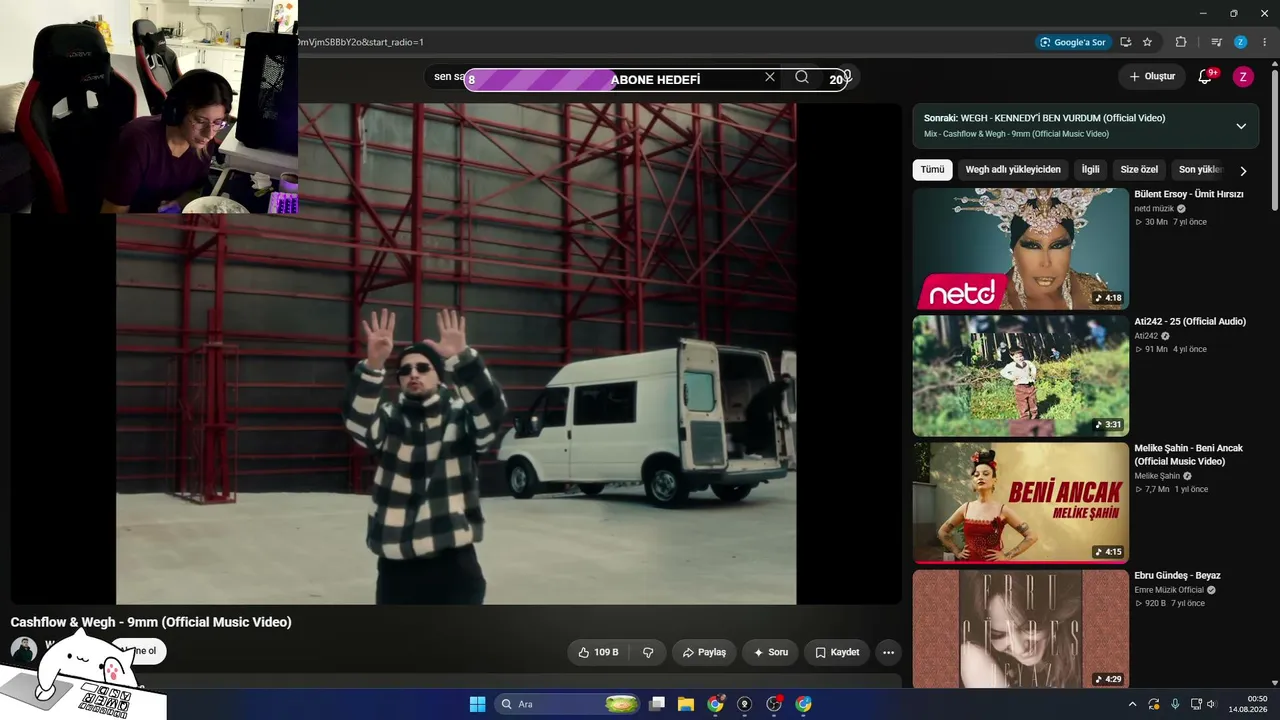Click the Ebru Gündeş - Beyaz title
1280x720 pixels.
(x=1177, y=576)
